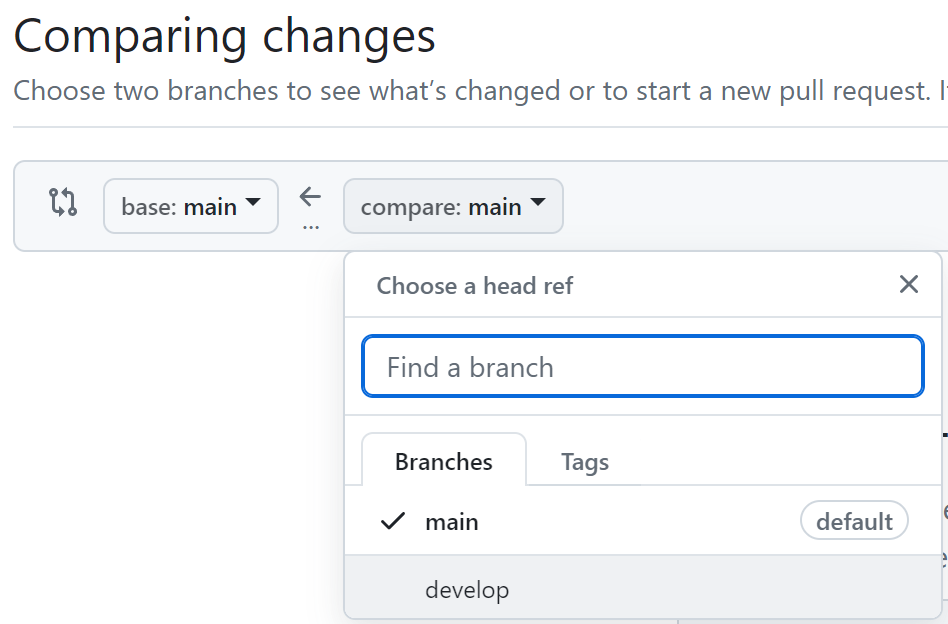This screenshot has width=948, height=624.
Task: Click the bold main text in base button
Action: [210, 207]
